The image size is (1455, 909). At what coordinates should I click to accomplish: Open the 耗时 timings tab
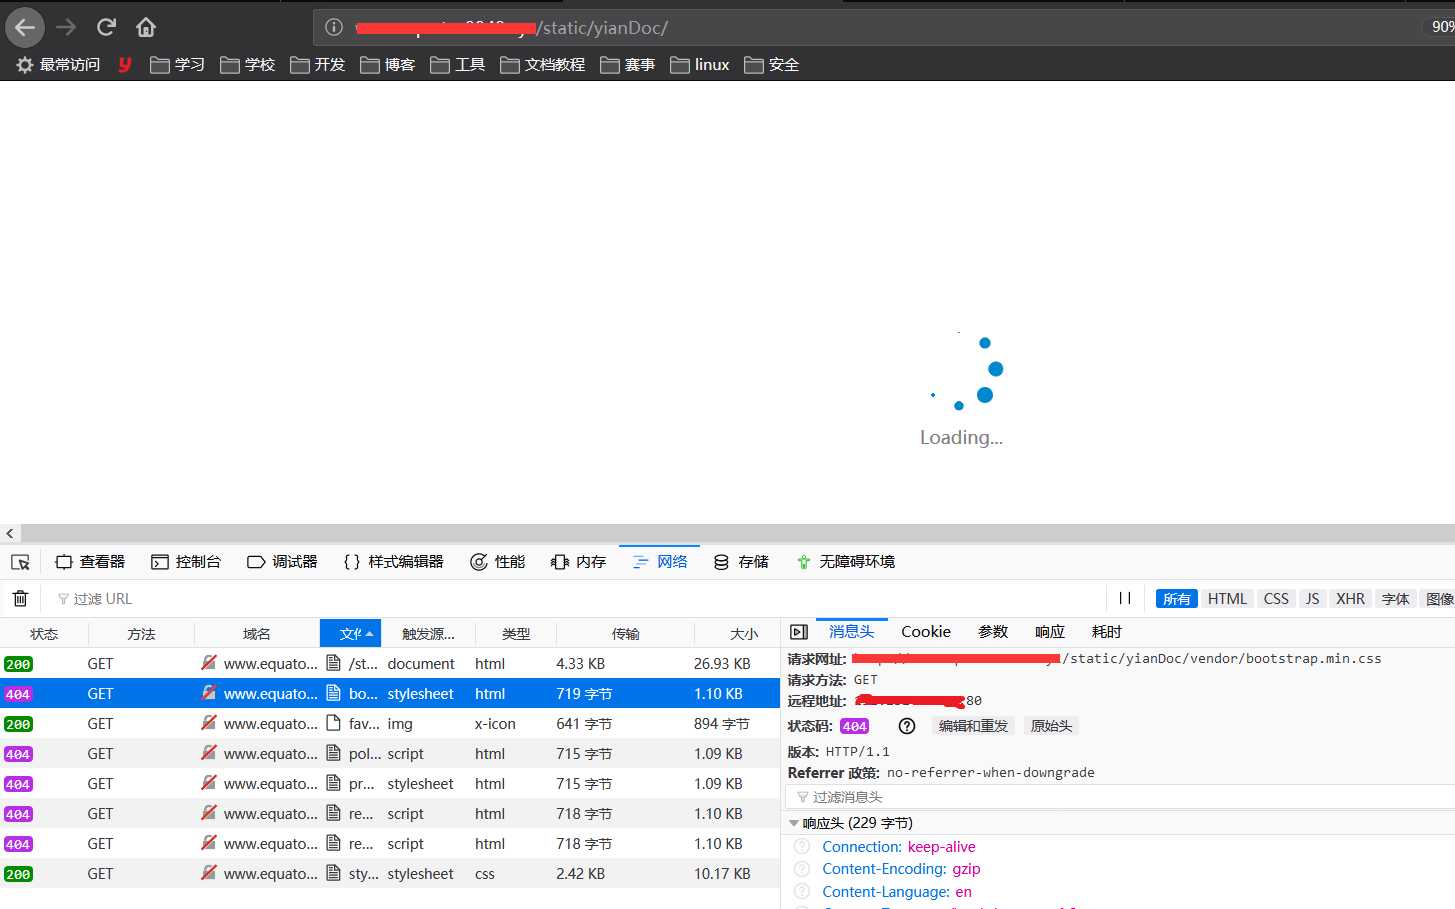click(1107, 632)
